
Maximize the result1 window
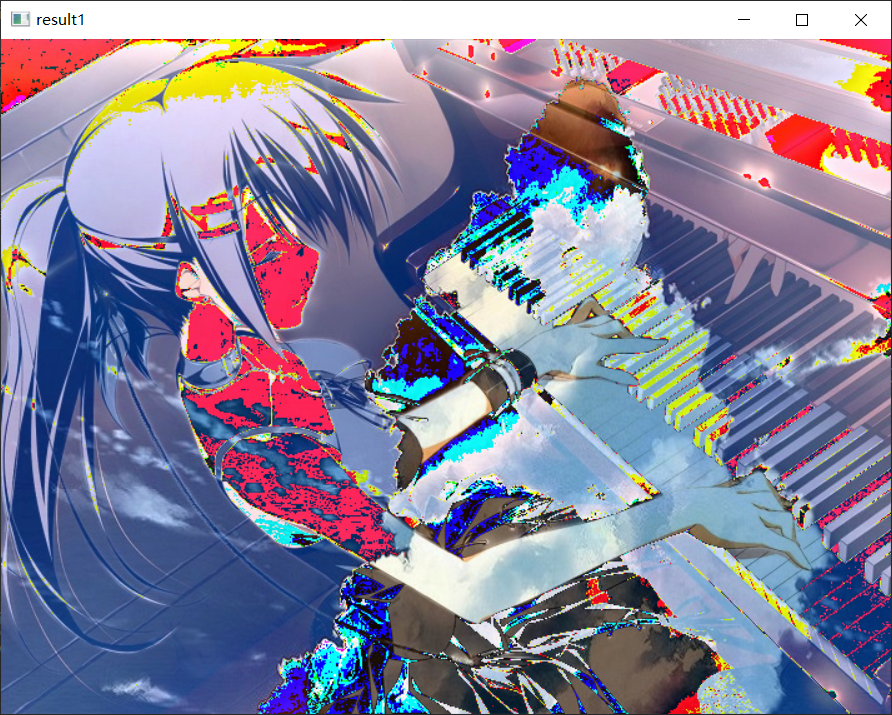point(802,20)
